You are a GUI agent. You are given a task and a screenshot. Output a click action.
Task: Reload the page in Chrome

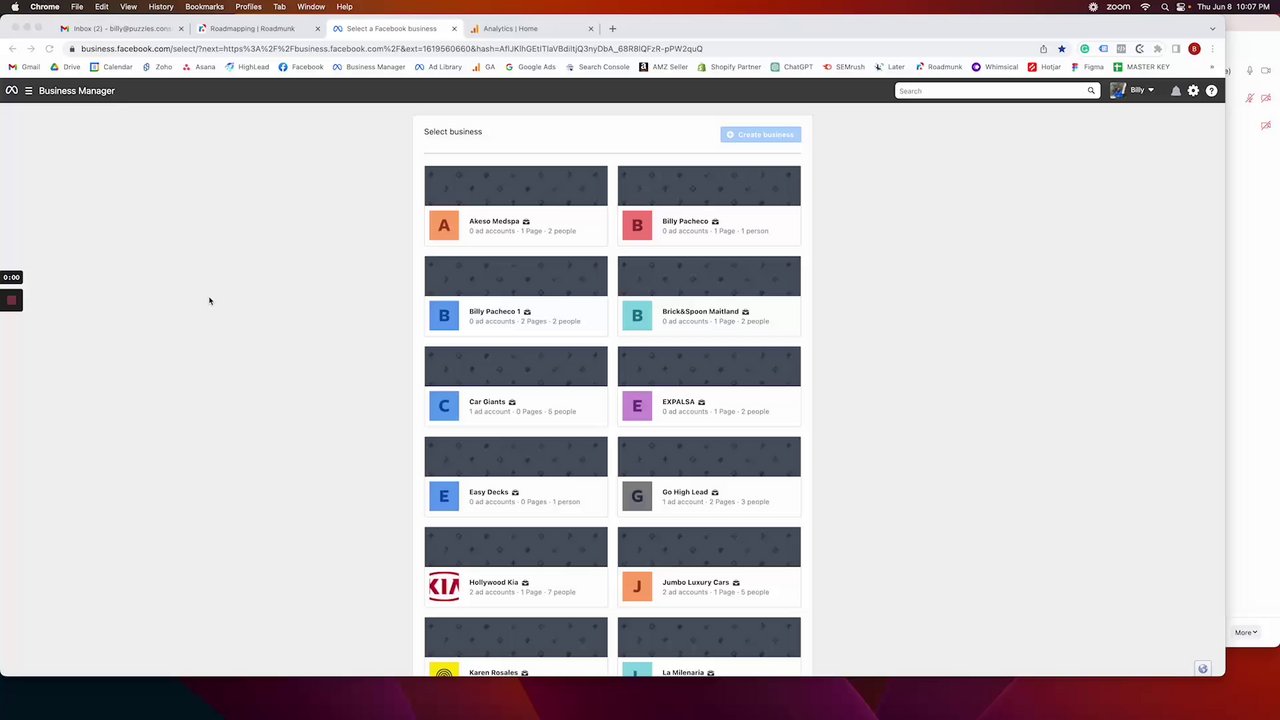(x=49, y=48)
